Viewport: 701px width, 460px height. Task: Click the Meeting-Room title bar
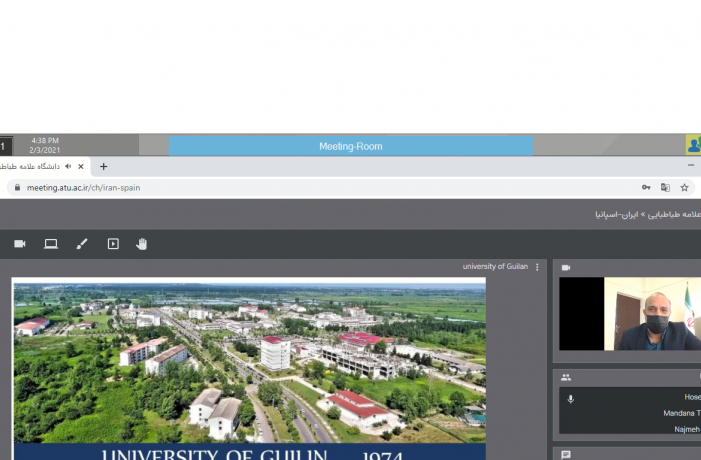[x=350, y=146]
